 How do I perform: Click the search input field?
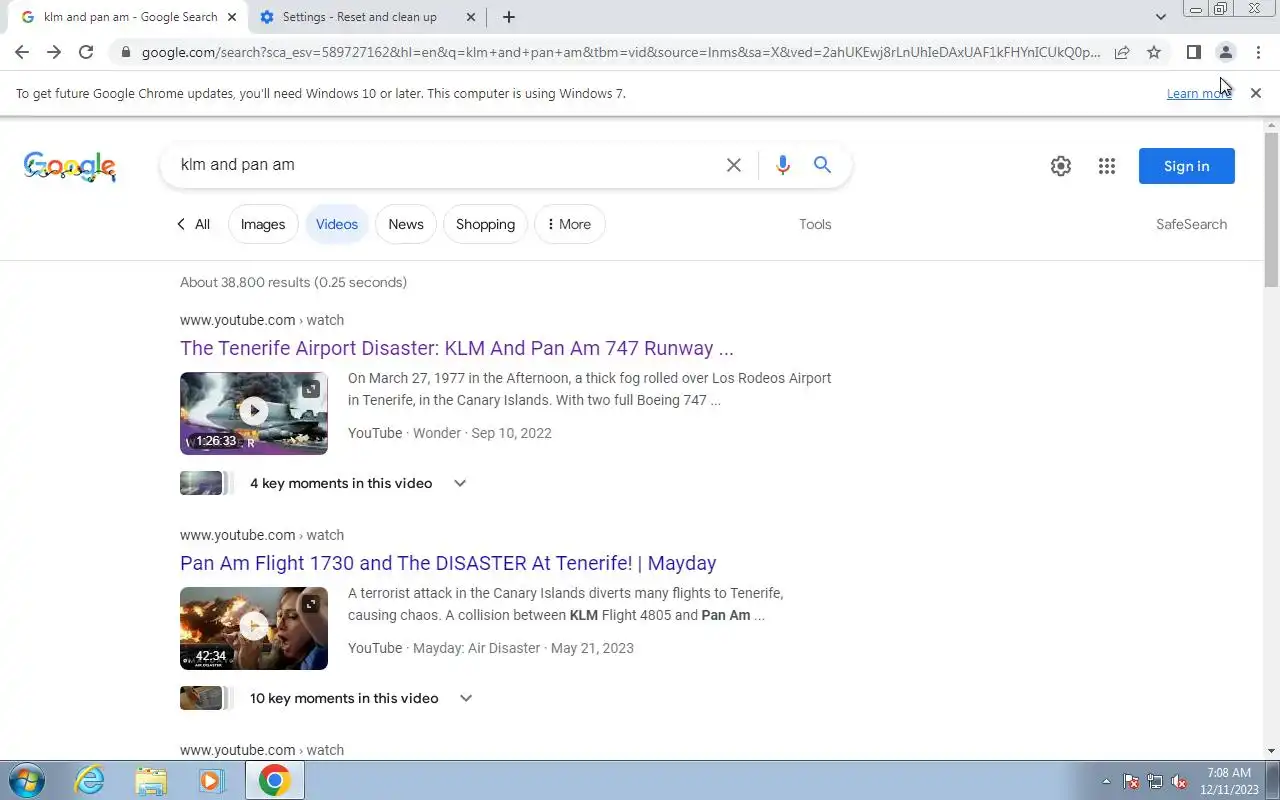click(x=445, y=165)
